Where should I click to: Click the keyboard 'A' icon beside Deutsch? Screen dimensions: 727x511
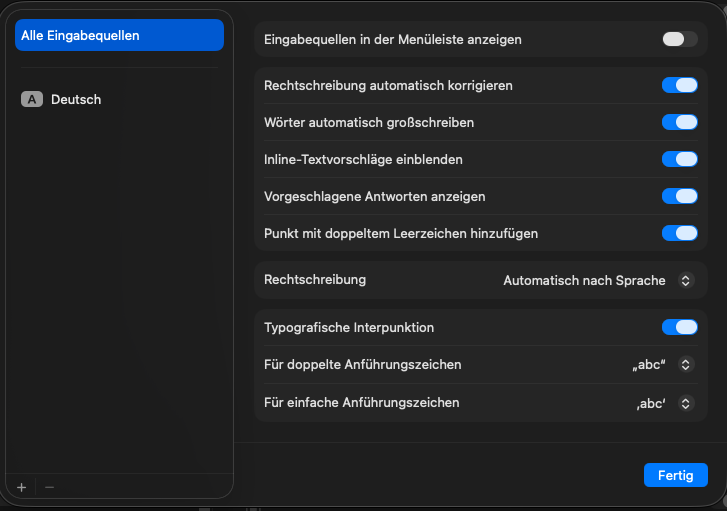click(32, 99)
